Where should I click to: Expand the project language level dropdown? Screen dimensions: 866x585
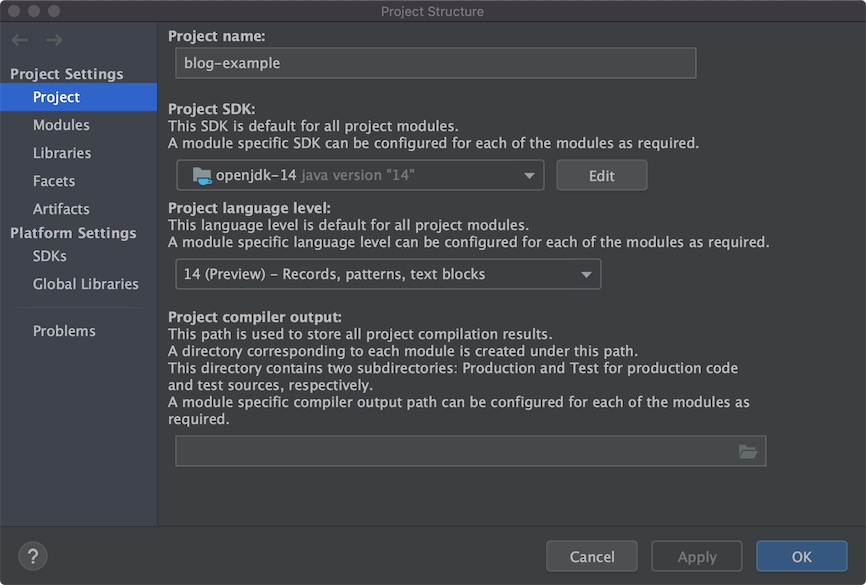point(388,274)
